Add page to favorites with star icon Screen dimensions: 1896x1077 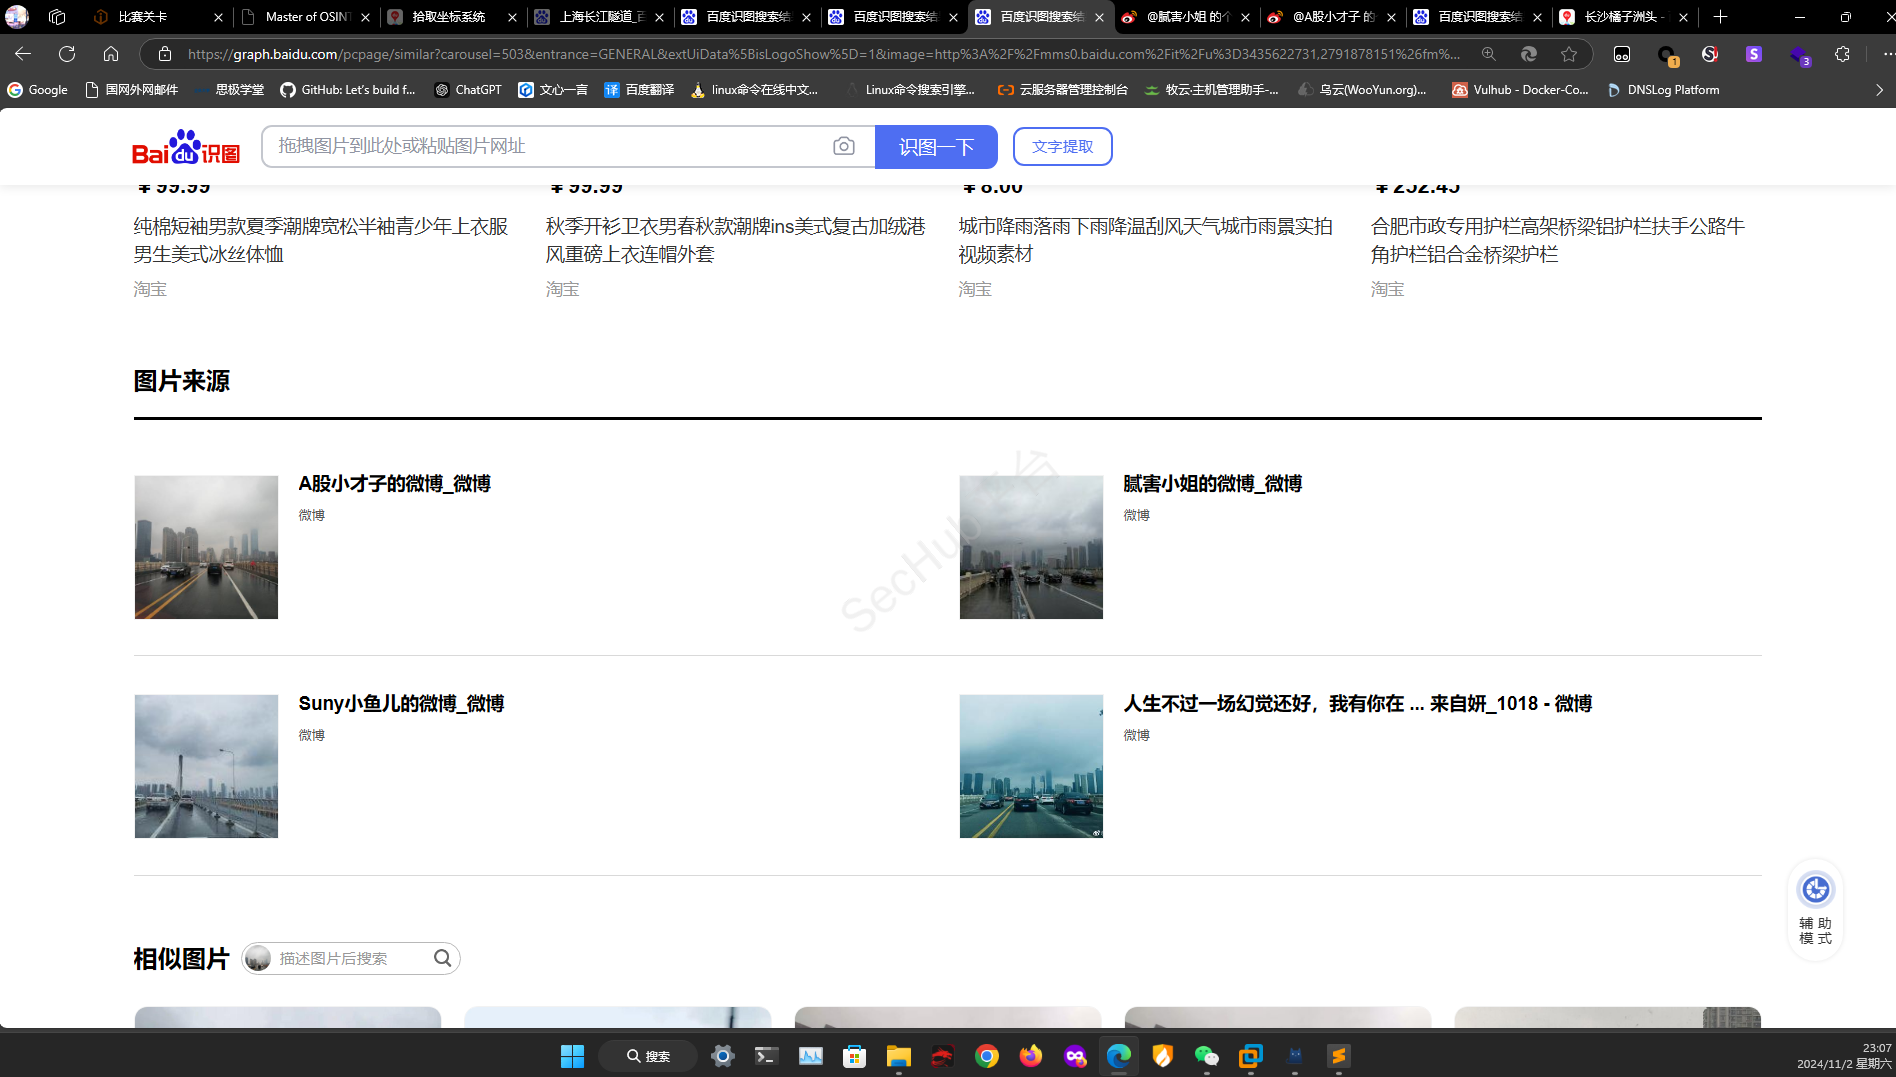click(x=1569, y=54)
